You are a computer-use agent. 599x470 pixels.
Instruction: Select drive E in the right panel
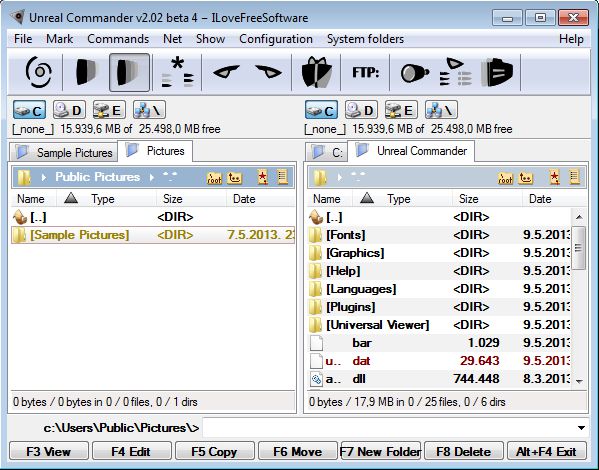(401, 110)
